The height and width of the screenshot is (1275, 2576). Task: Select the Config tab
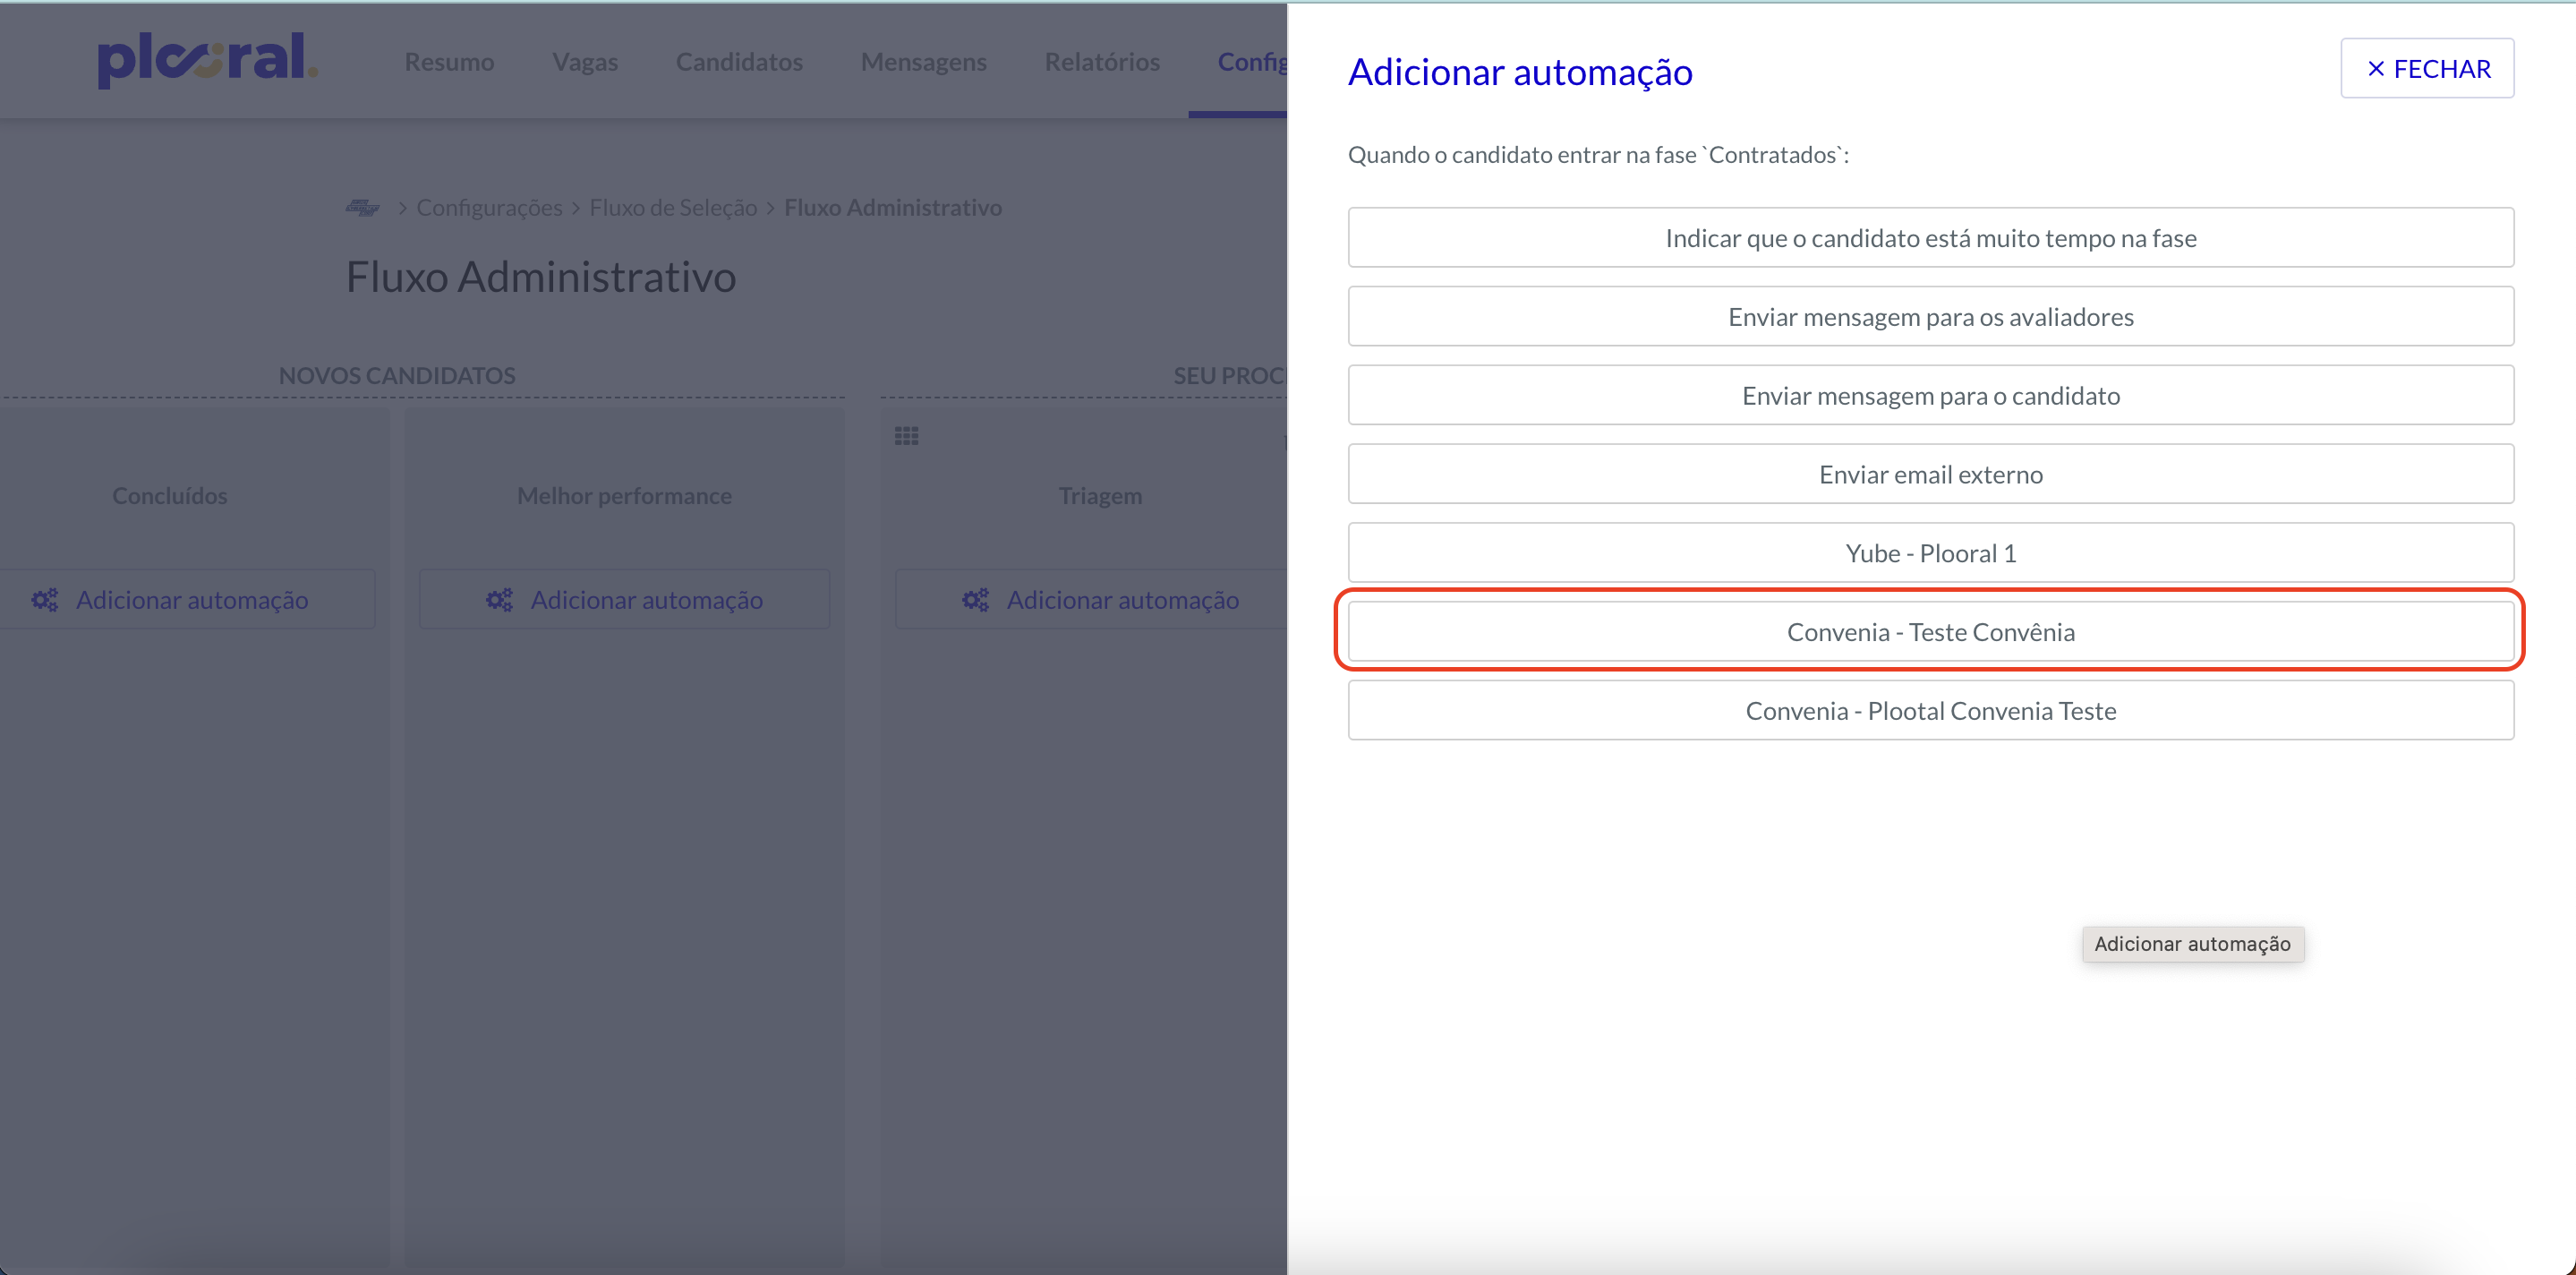pos(1251,62)
